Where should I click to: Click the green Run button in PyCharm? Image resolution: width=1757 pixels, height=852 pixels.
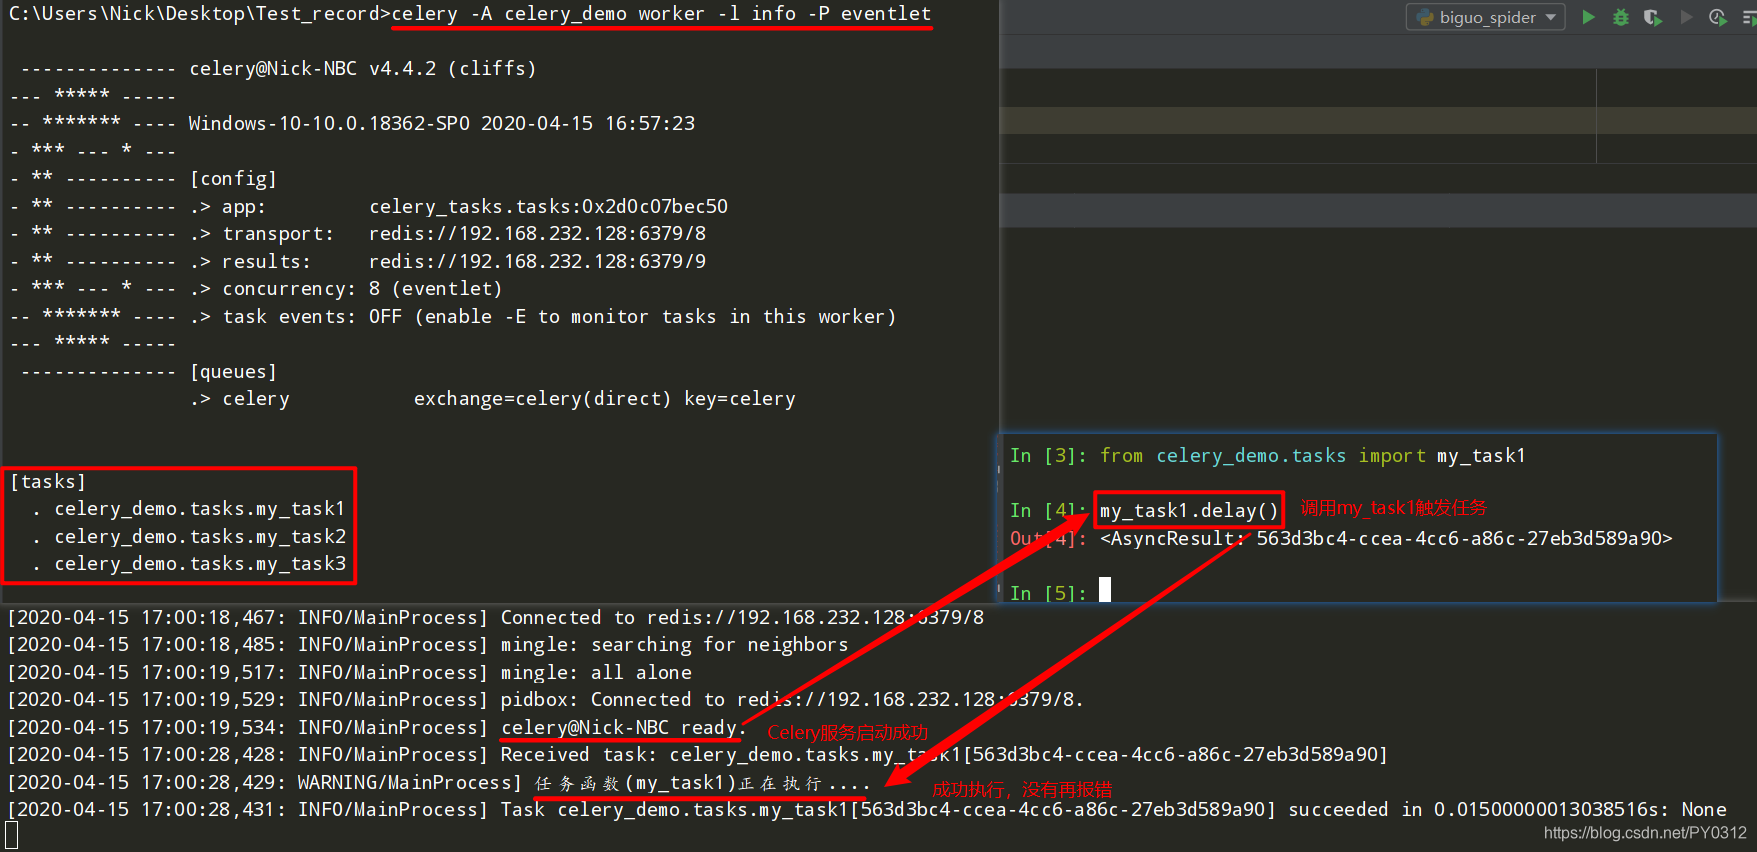(x=1588, y=17)
